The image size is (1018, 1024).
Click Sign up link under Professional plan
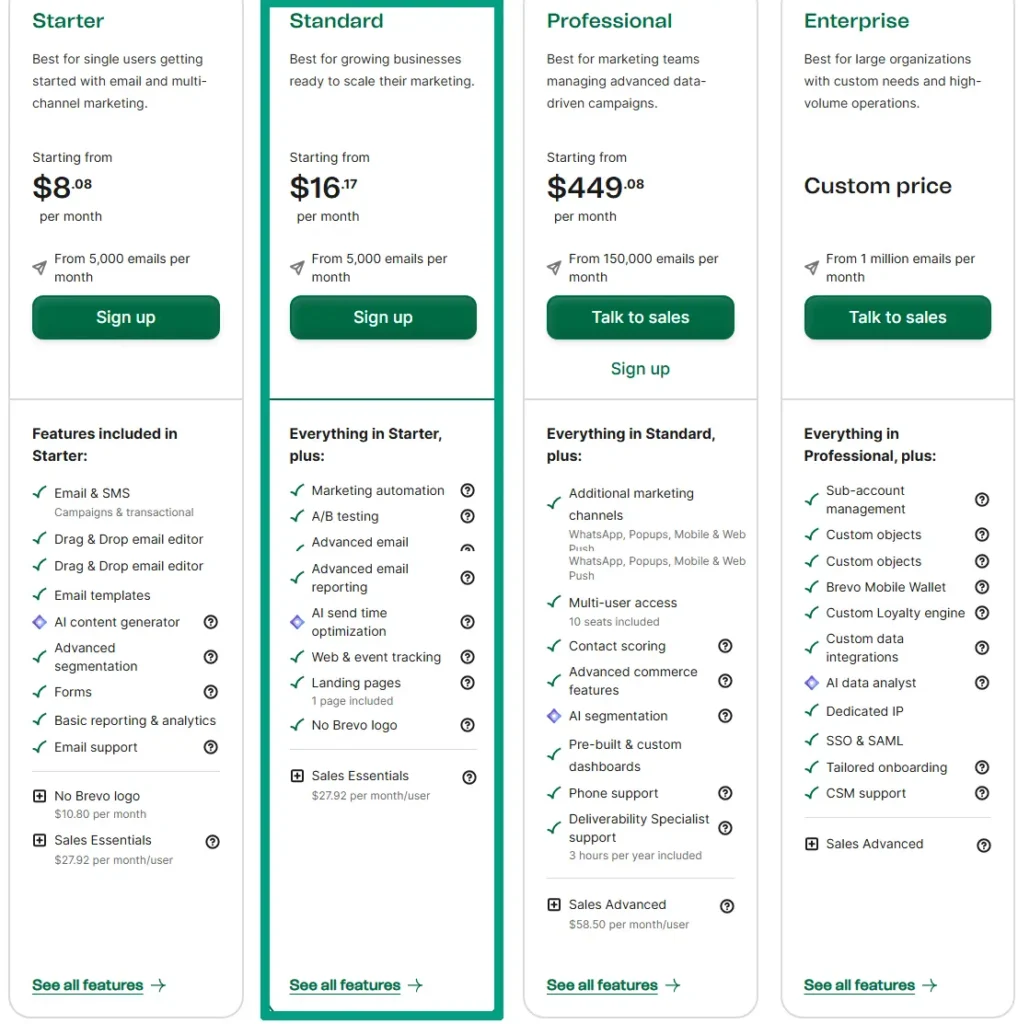point(640,369)
